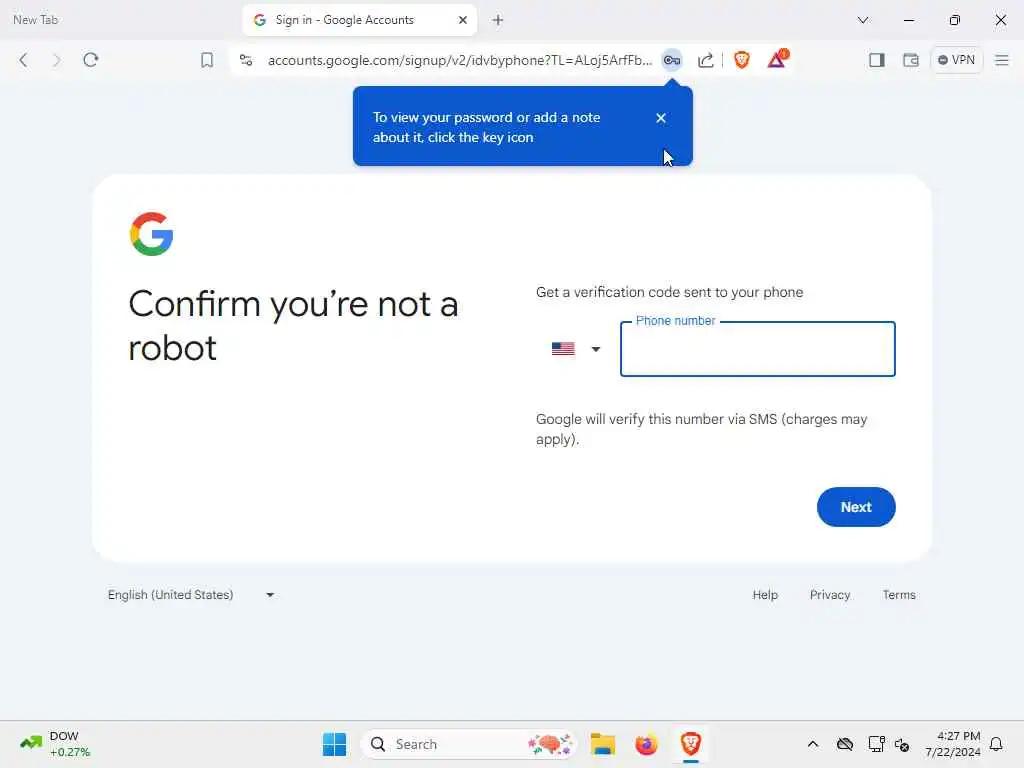Click the share page icon

705,60
